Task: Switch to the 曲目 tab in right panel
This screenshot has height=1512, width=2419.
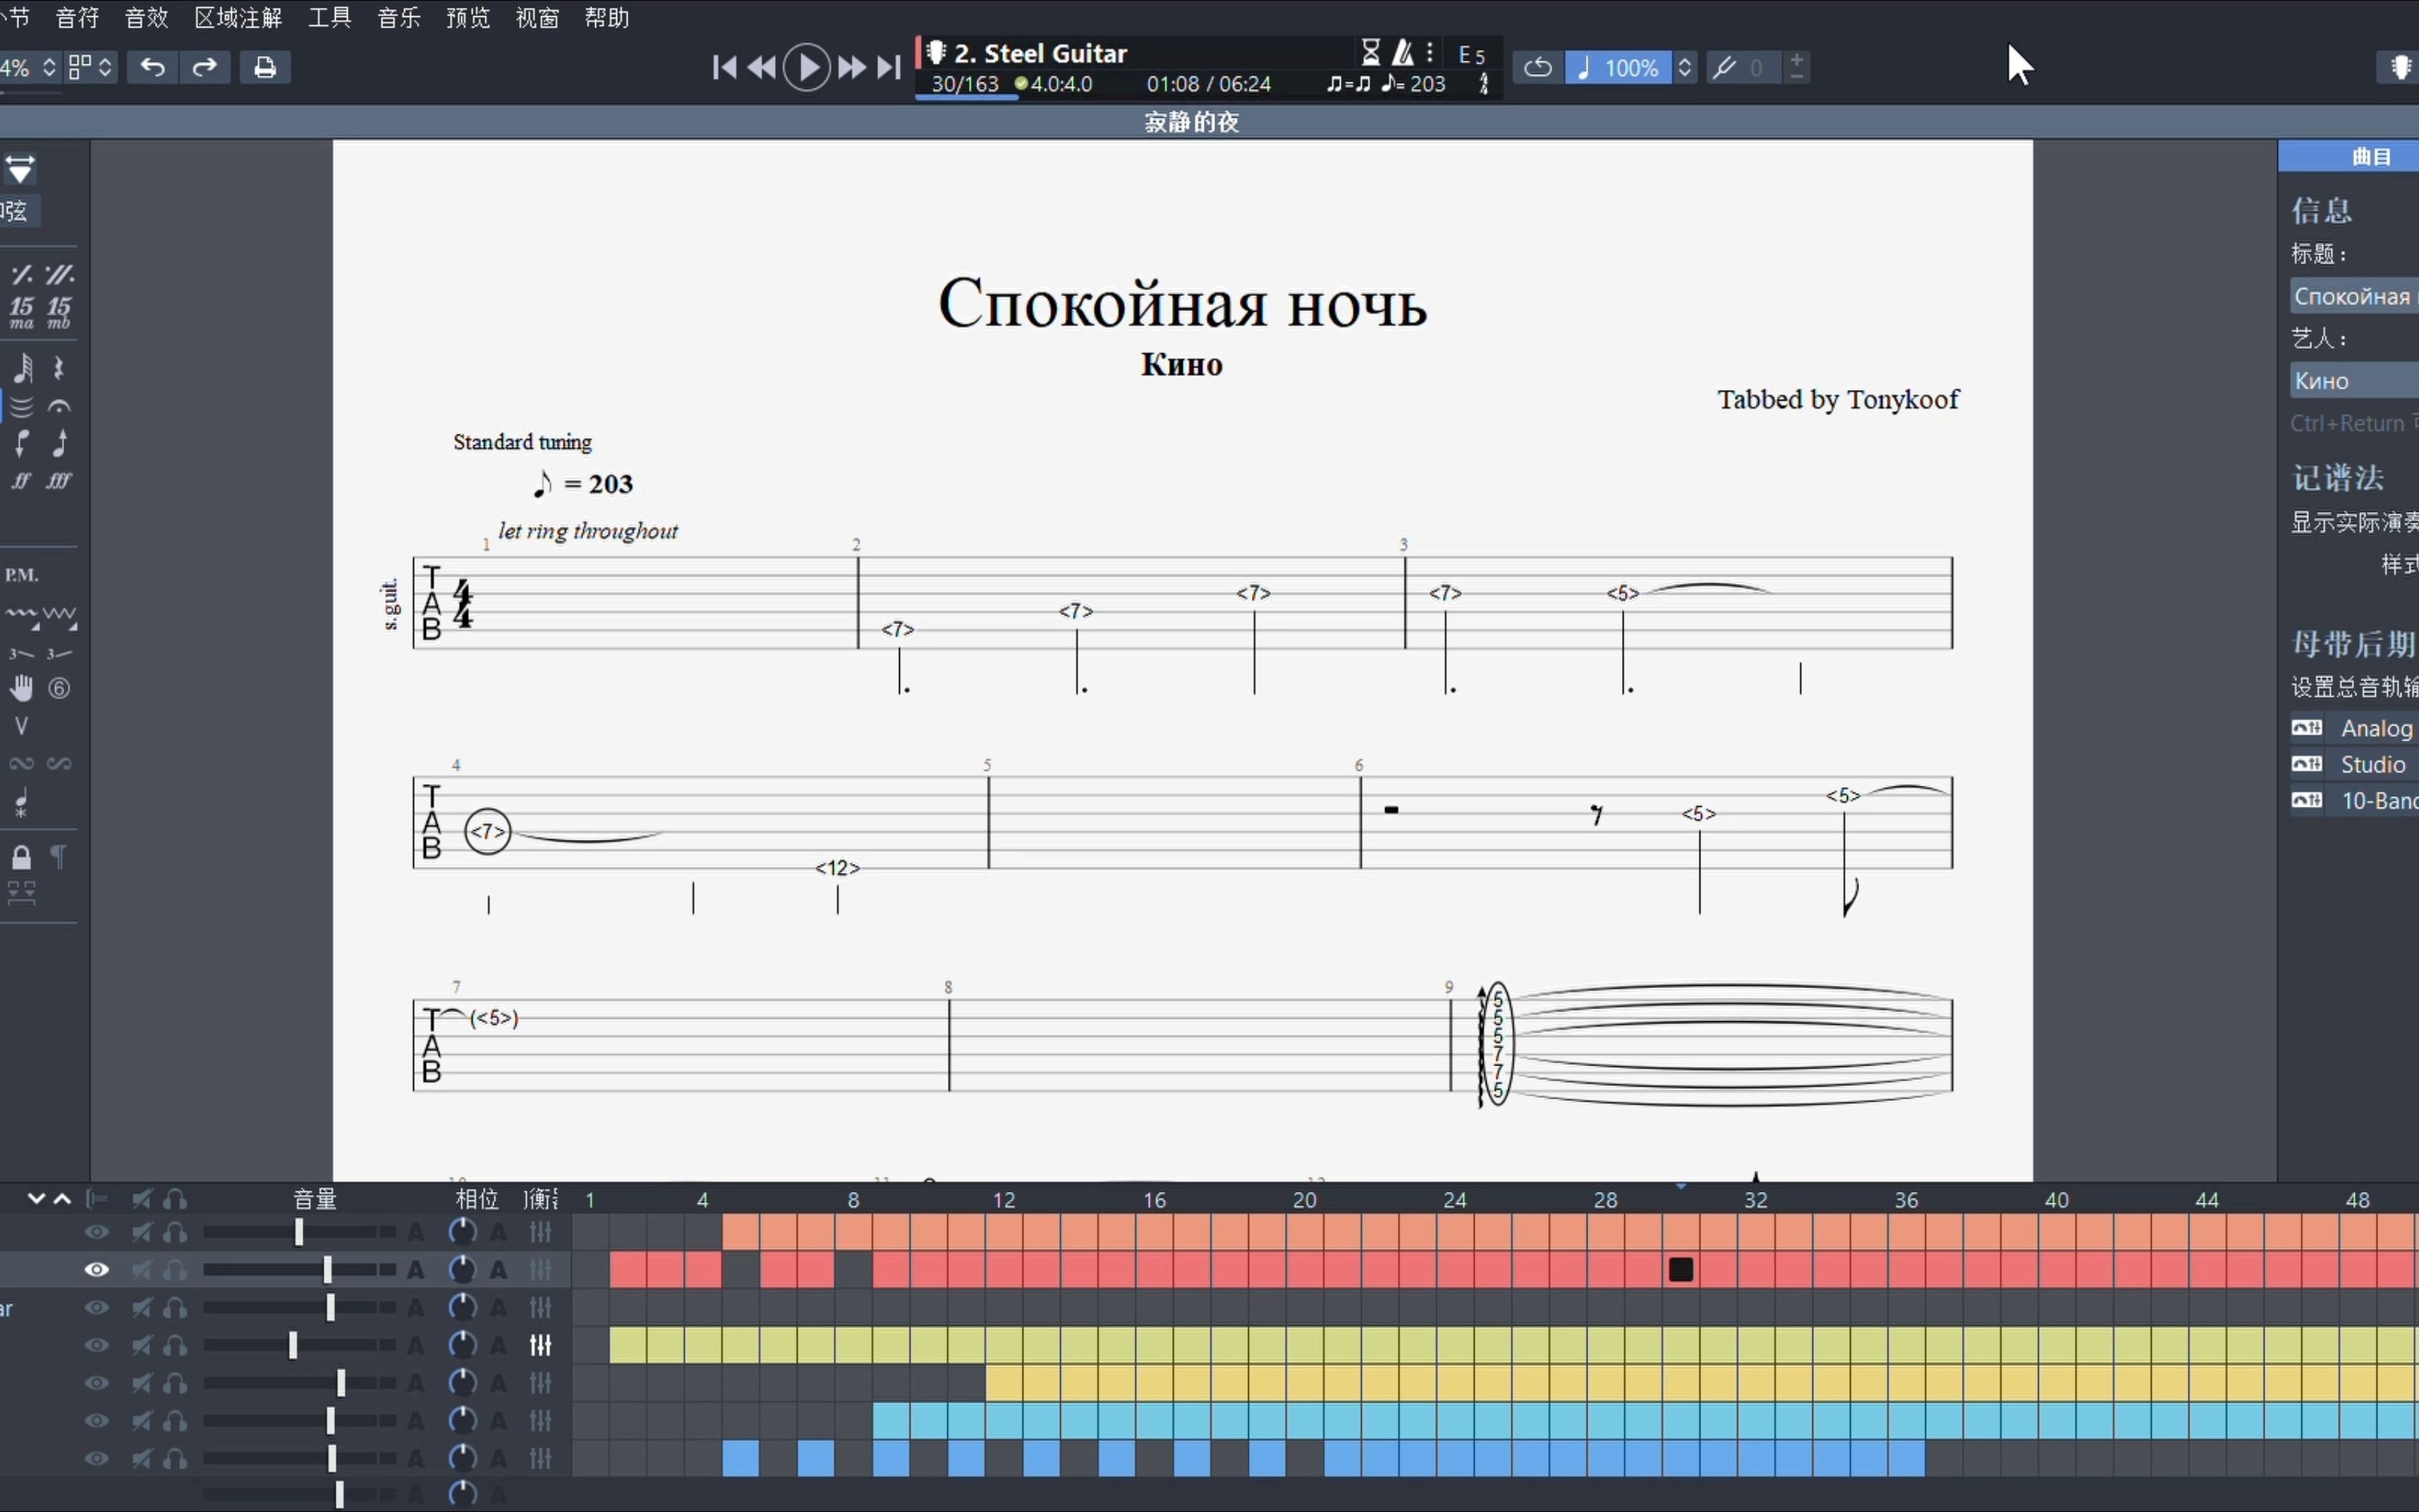Action: [2370, 156]
